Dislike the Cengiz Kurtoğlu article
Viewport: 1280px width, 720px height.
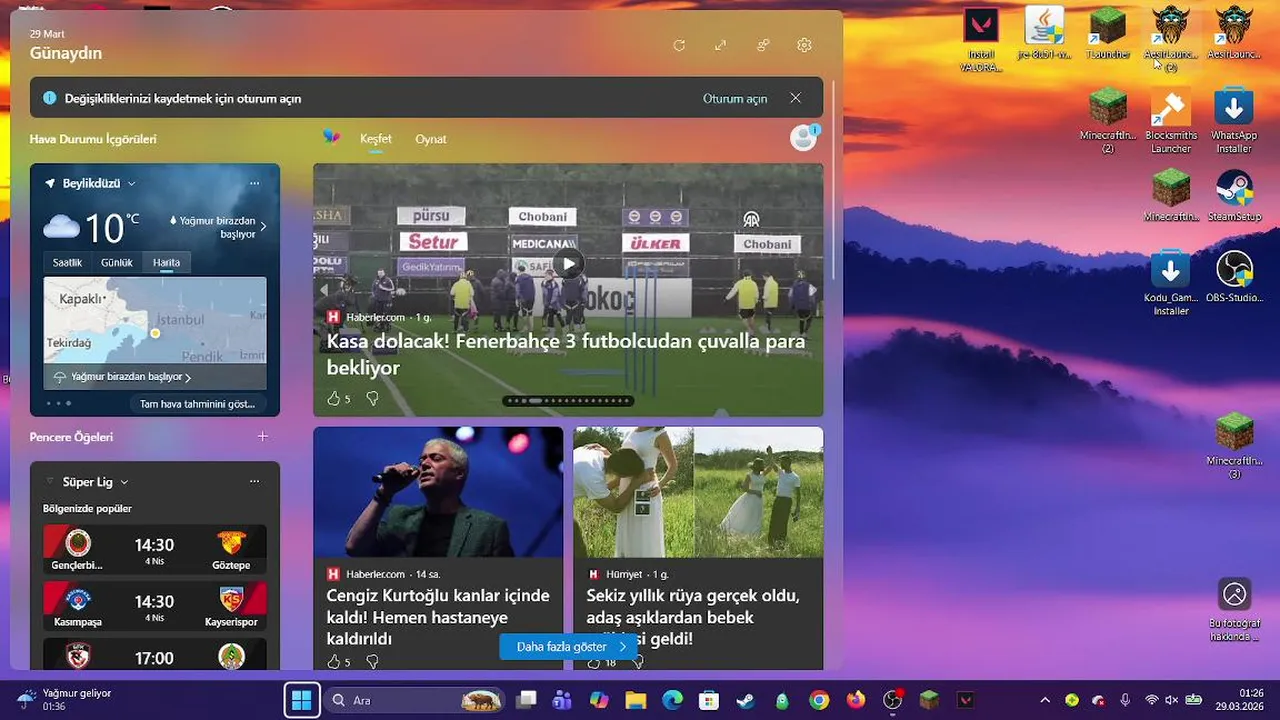372,662
